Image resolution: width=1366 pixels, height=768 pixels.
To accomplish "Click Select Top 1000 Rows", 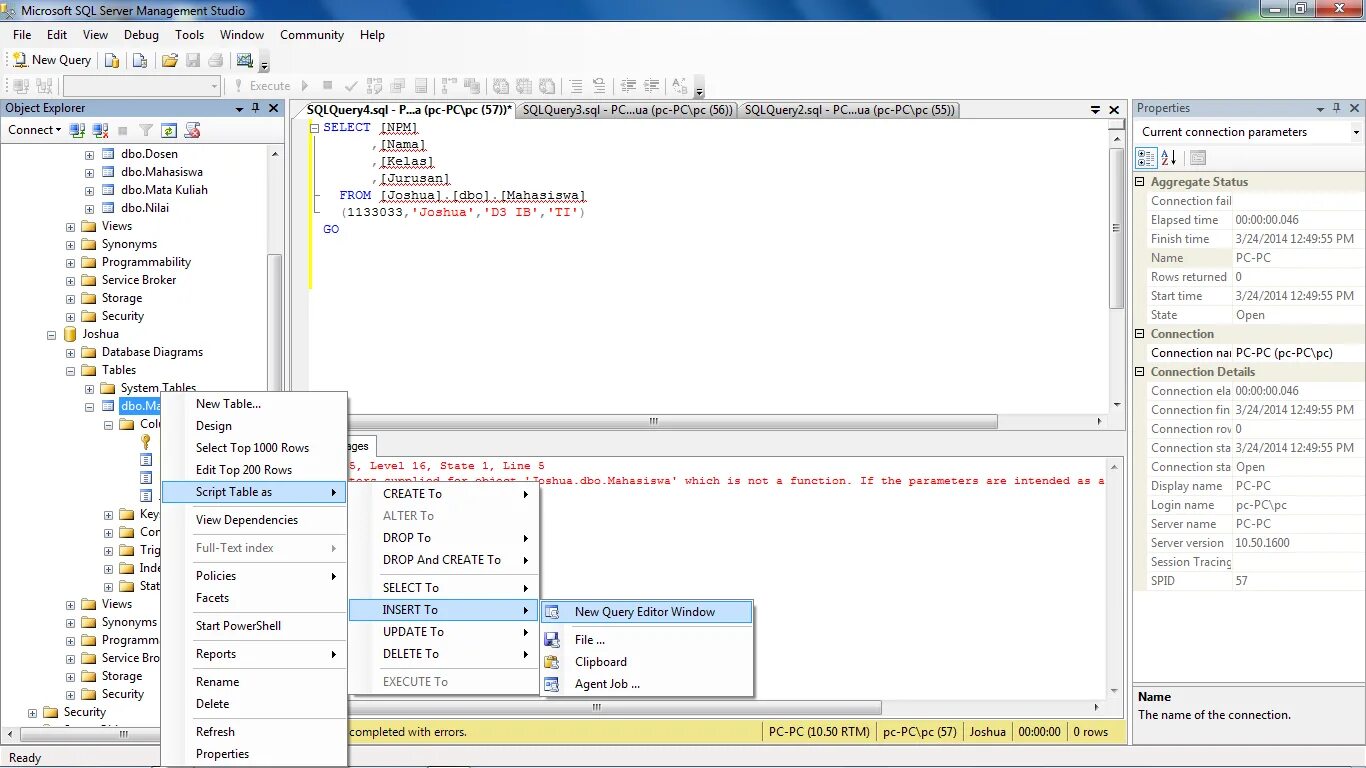I will point(254,448).
